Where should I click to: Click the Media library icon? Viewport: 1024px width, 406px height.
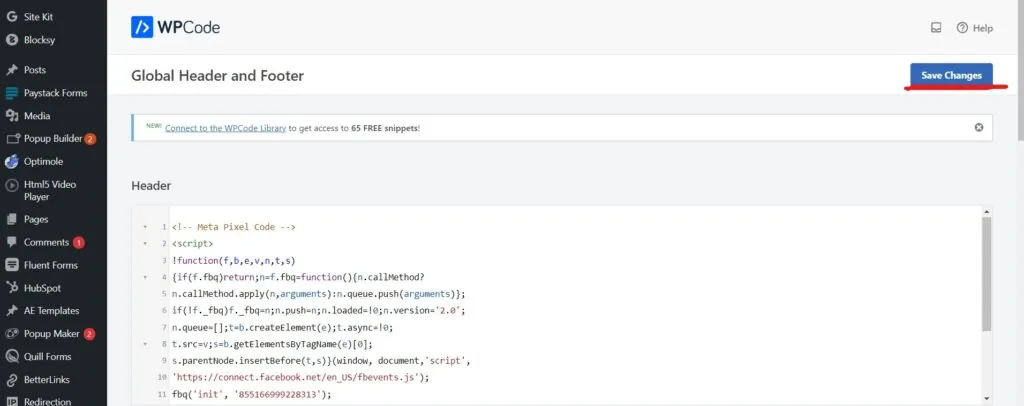coord(12,116)
